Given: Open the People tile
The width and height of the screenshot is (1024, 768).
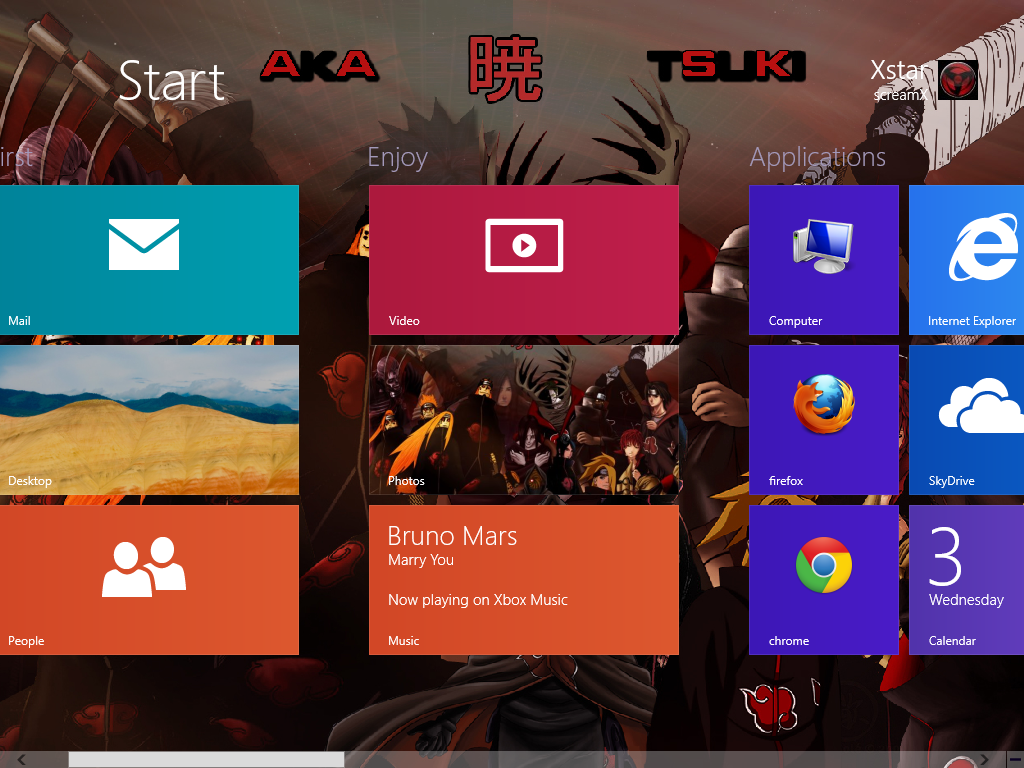Looking at the screenshot, I should [x=149, y=580].
